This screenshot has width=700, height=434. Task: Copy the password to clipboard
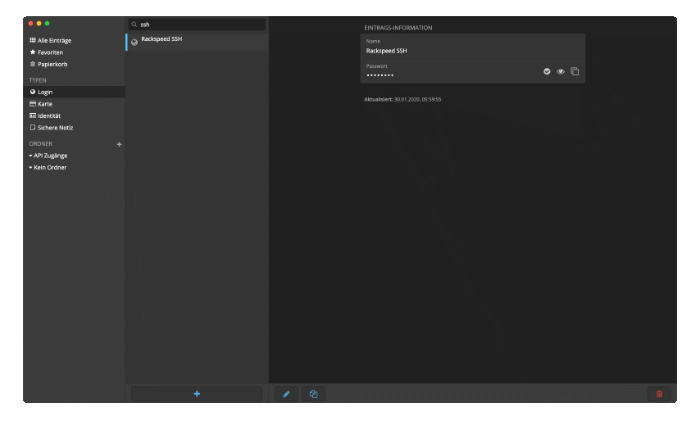pos(575,71)
